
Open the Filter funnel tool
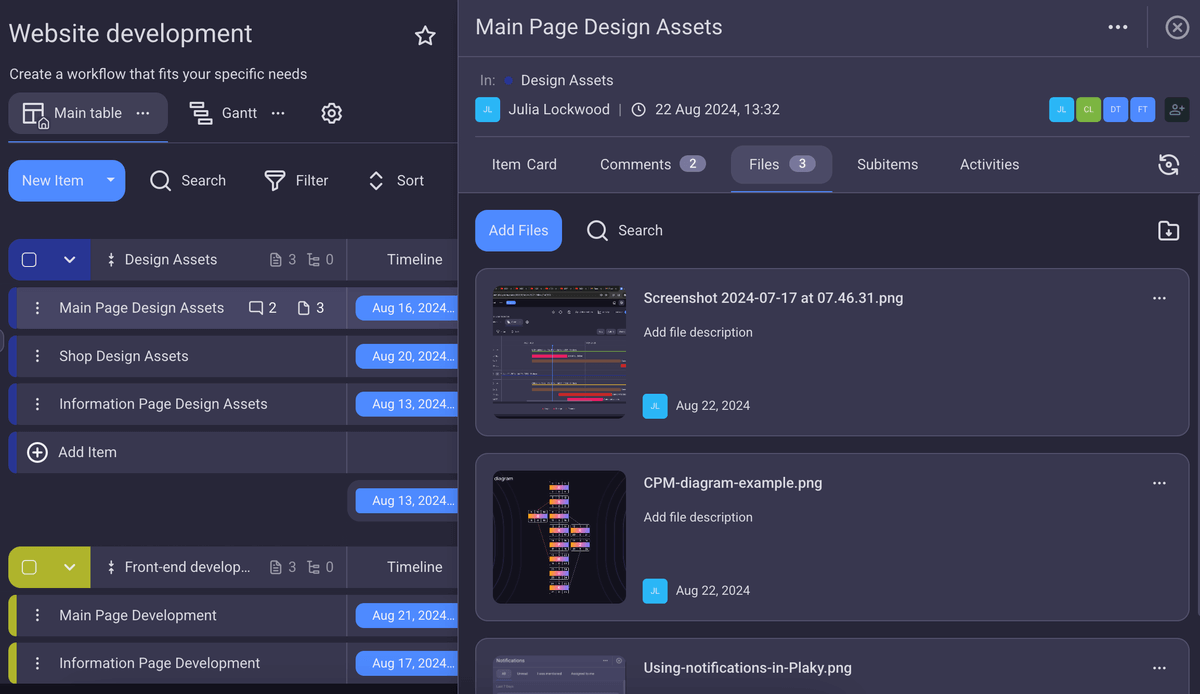[296, 181]
